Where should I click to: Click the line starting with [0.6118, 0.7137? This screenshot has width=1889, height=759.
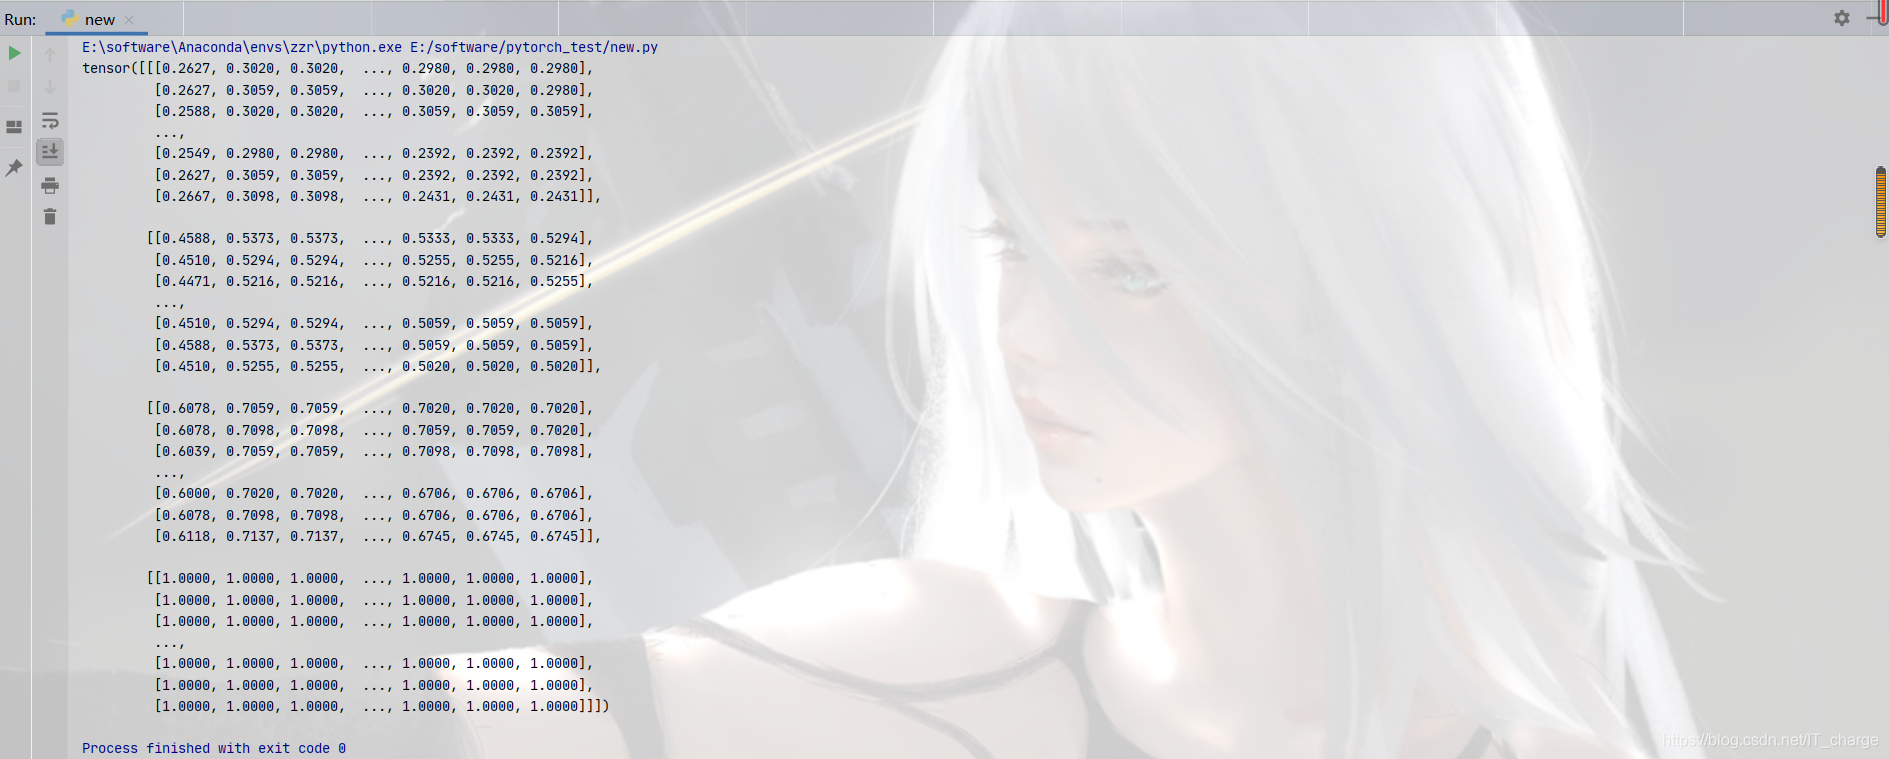click(x=378, y=536)
